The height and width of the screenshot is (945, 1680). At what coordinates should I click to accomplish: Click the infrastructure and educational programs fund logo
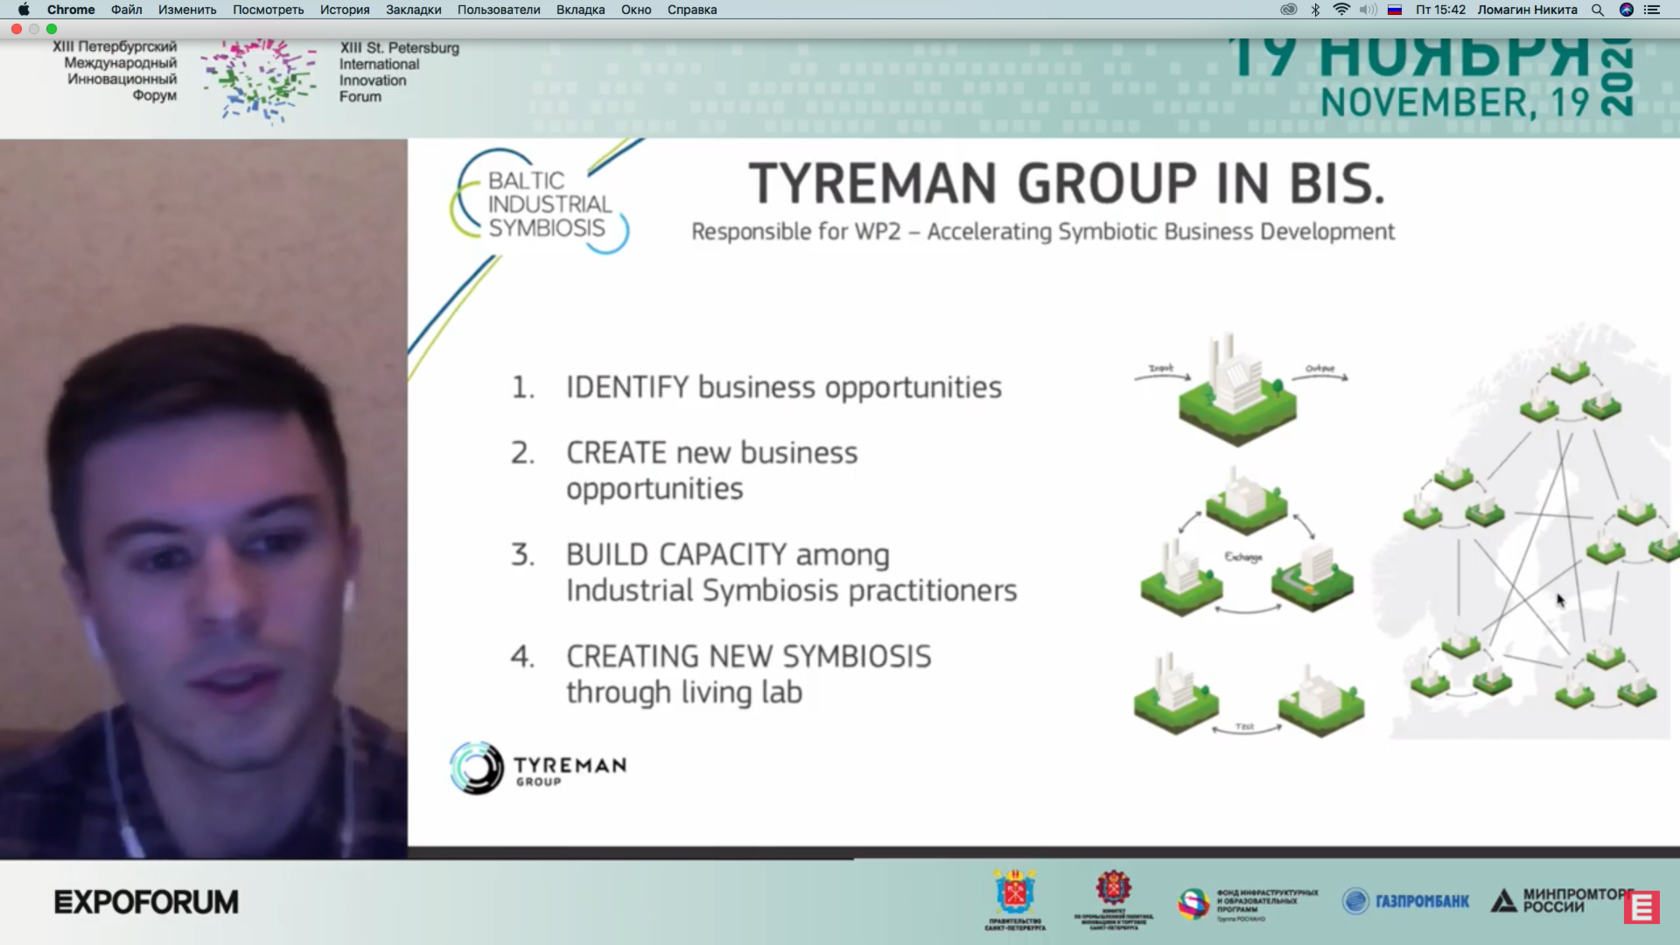coord(1247,903)
